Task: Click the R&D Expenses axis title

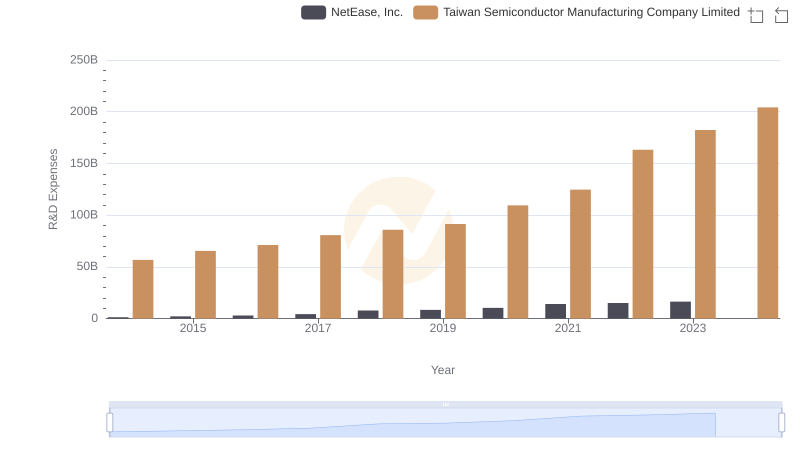Action: pyautogui.click(x=53, y=189)
